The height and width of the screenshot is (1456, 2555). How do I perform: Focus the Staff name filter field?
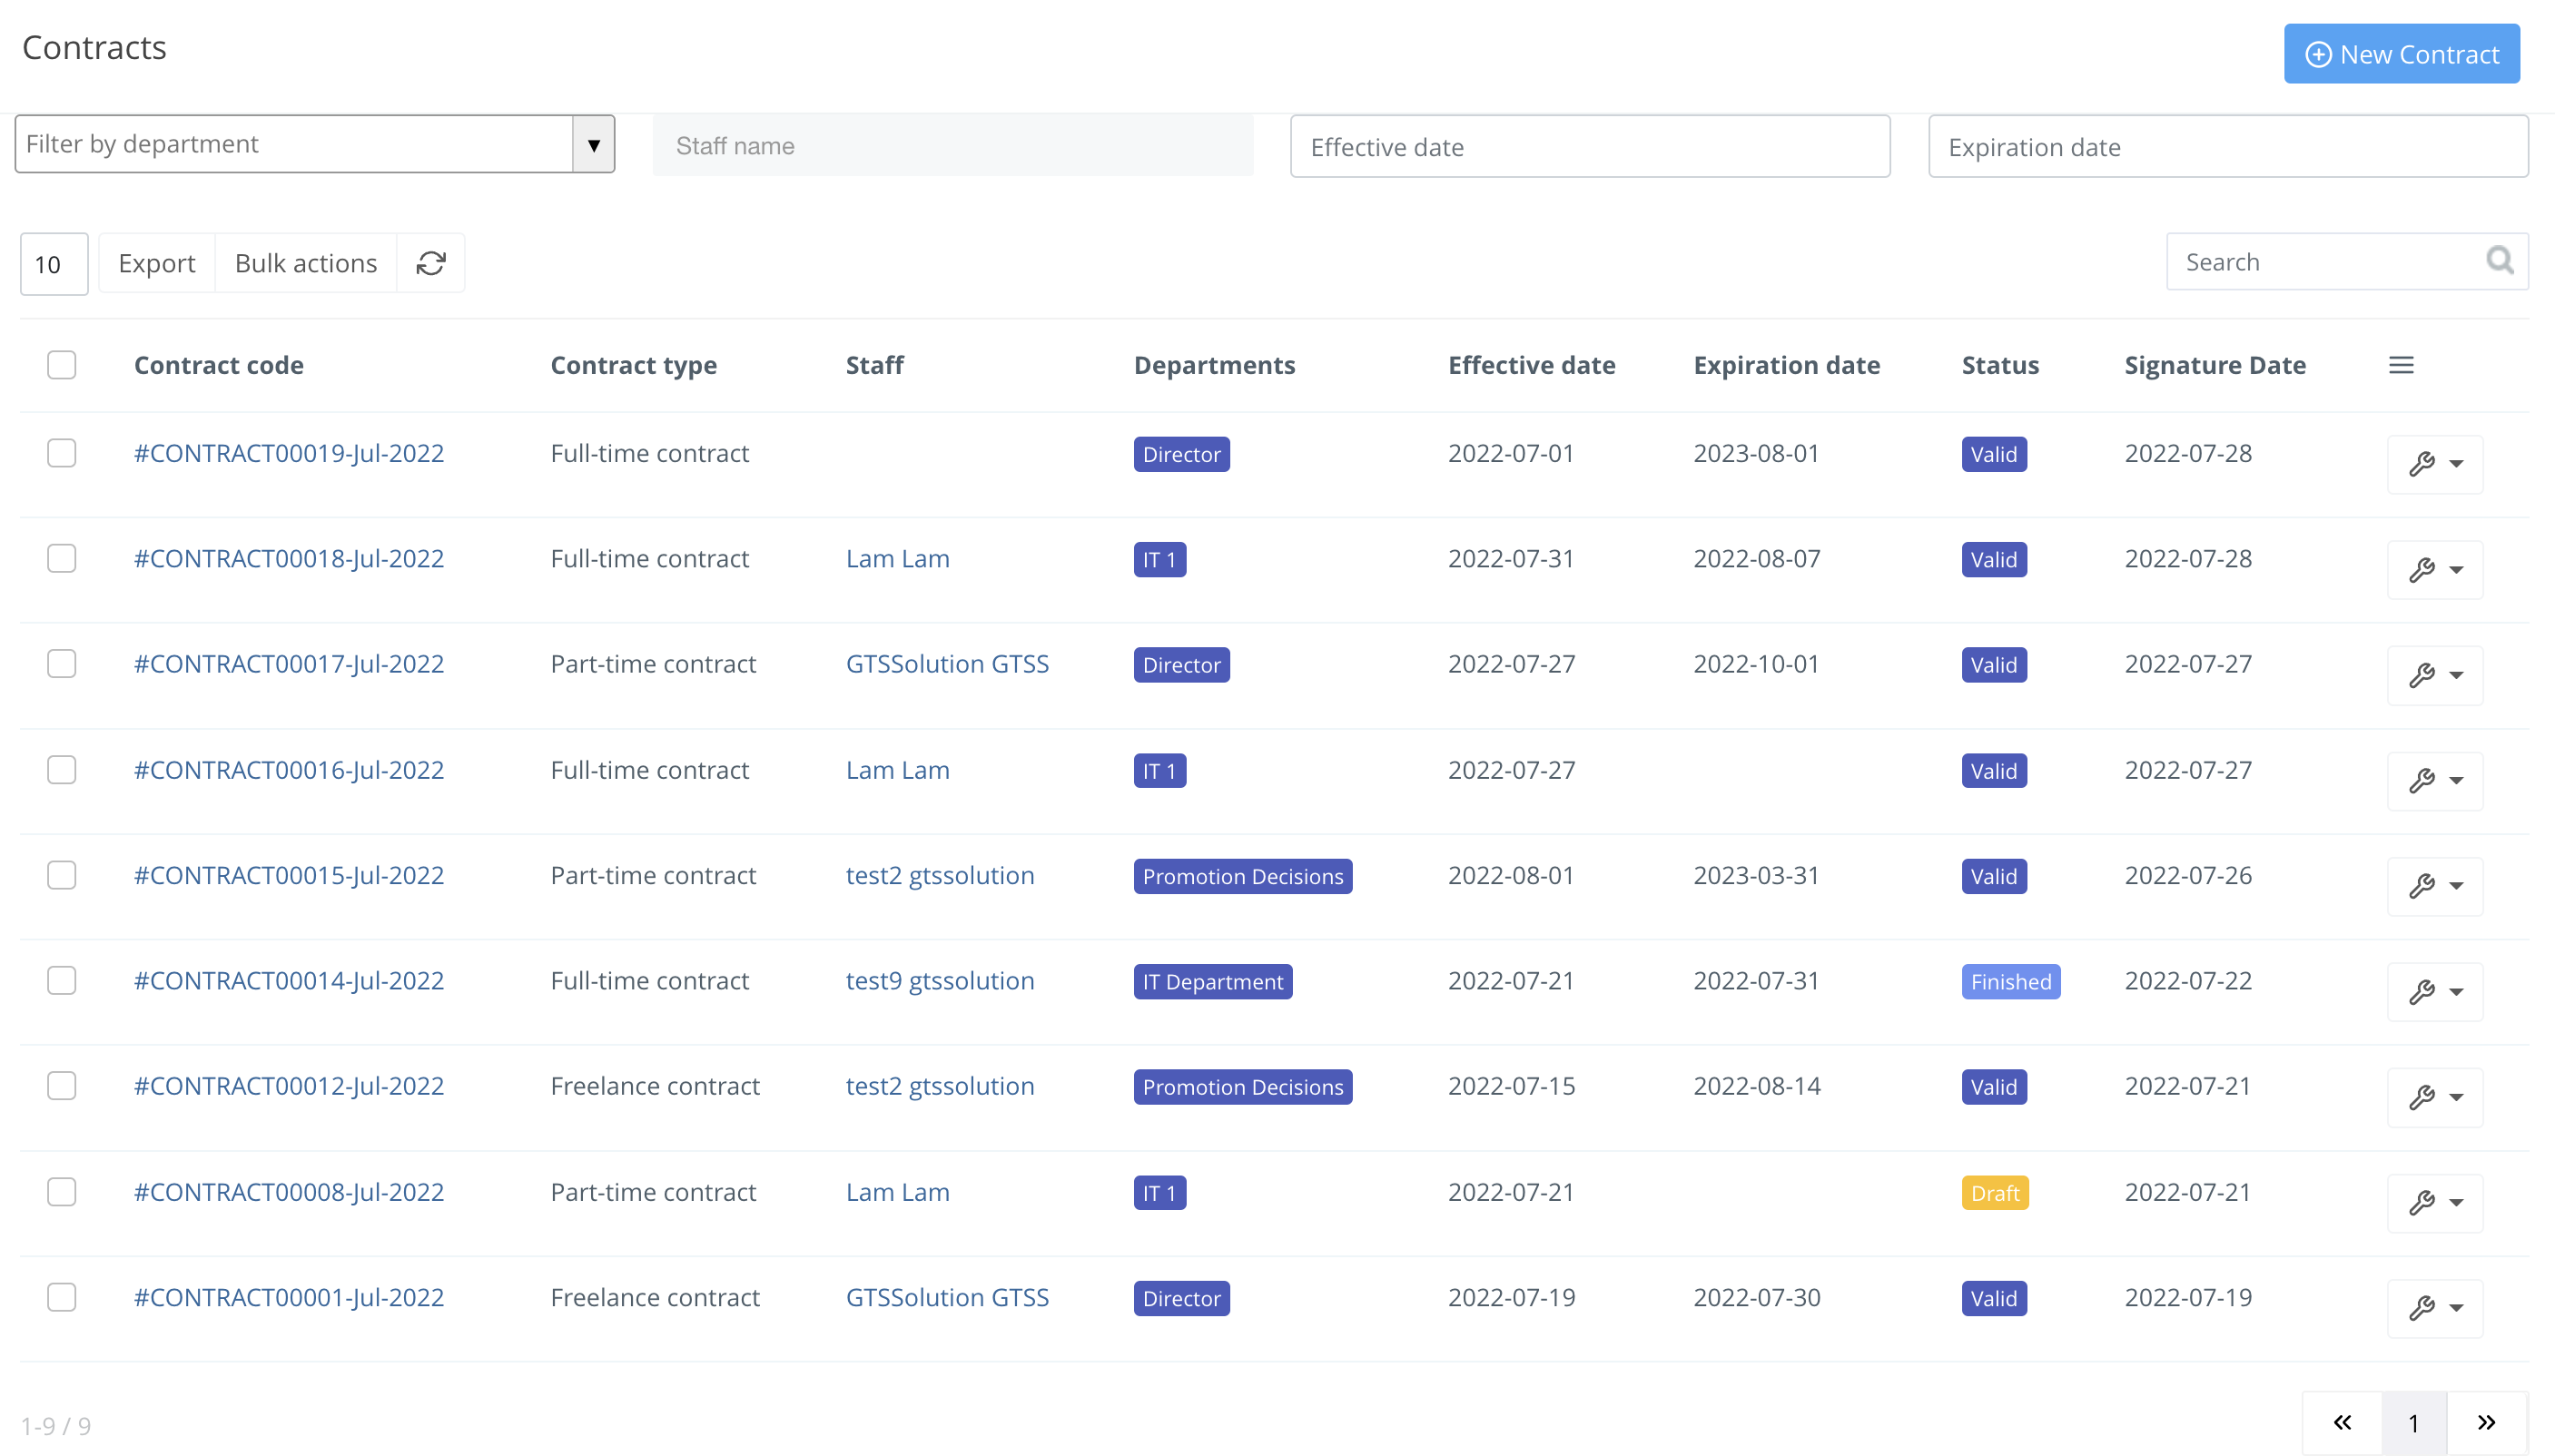pos(952,146)
